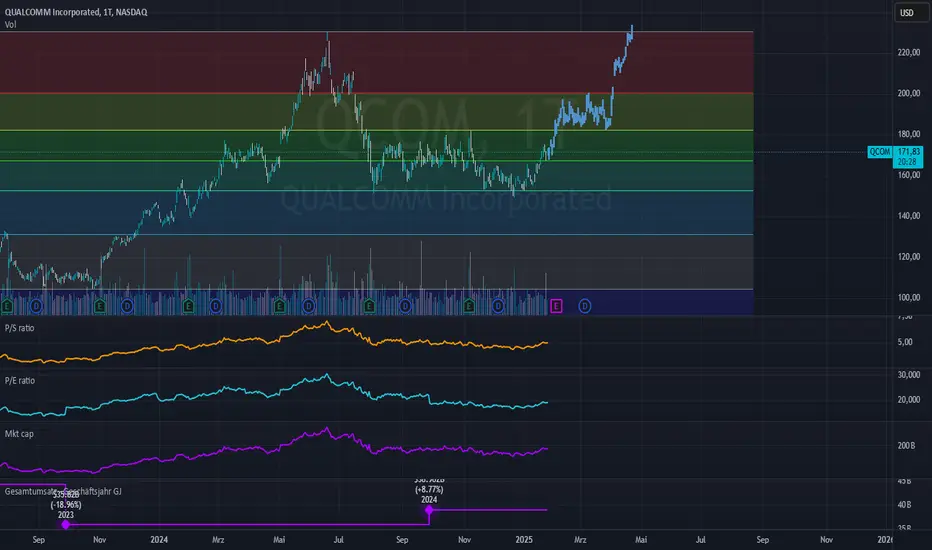Open the magenta upcoming earnings E marker
Image resolution: width=932 pixels, height=550 pixels.
[556, 306]
